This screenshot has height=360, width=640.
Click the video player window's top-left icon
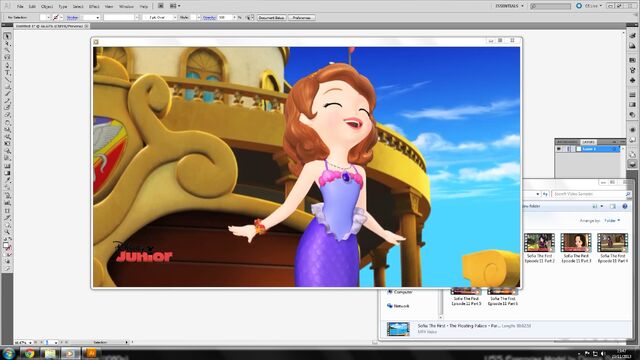(x=96, y=42)
